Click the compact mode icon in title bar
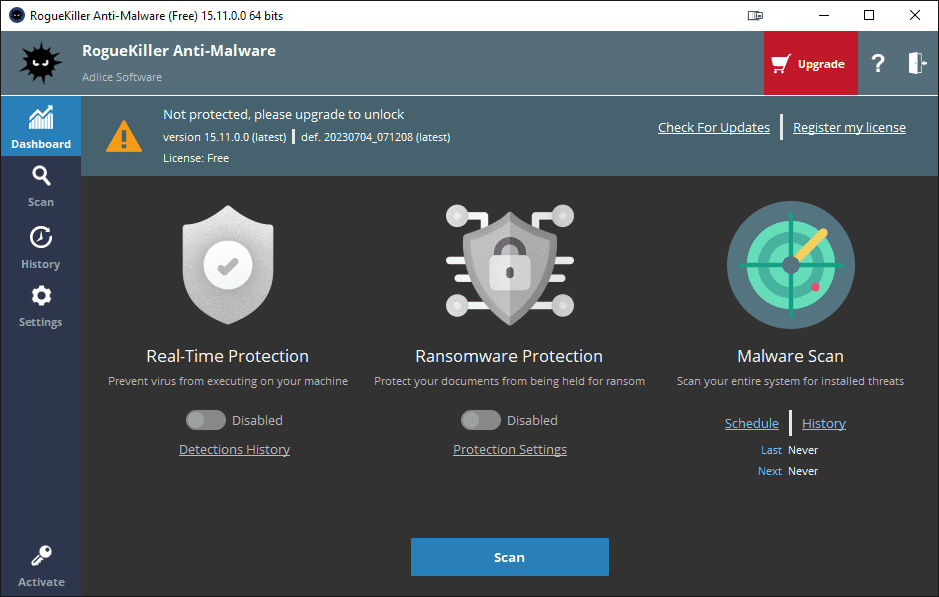 tap(755, 15)
